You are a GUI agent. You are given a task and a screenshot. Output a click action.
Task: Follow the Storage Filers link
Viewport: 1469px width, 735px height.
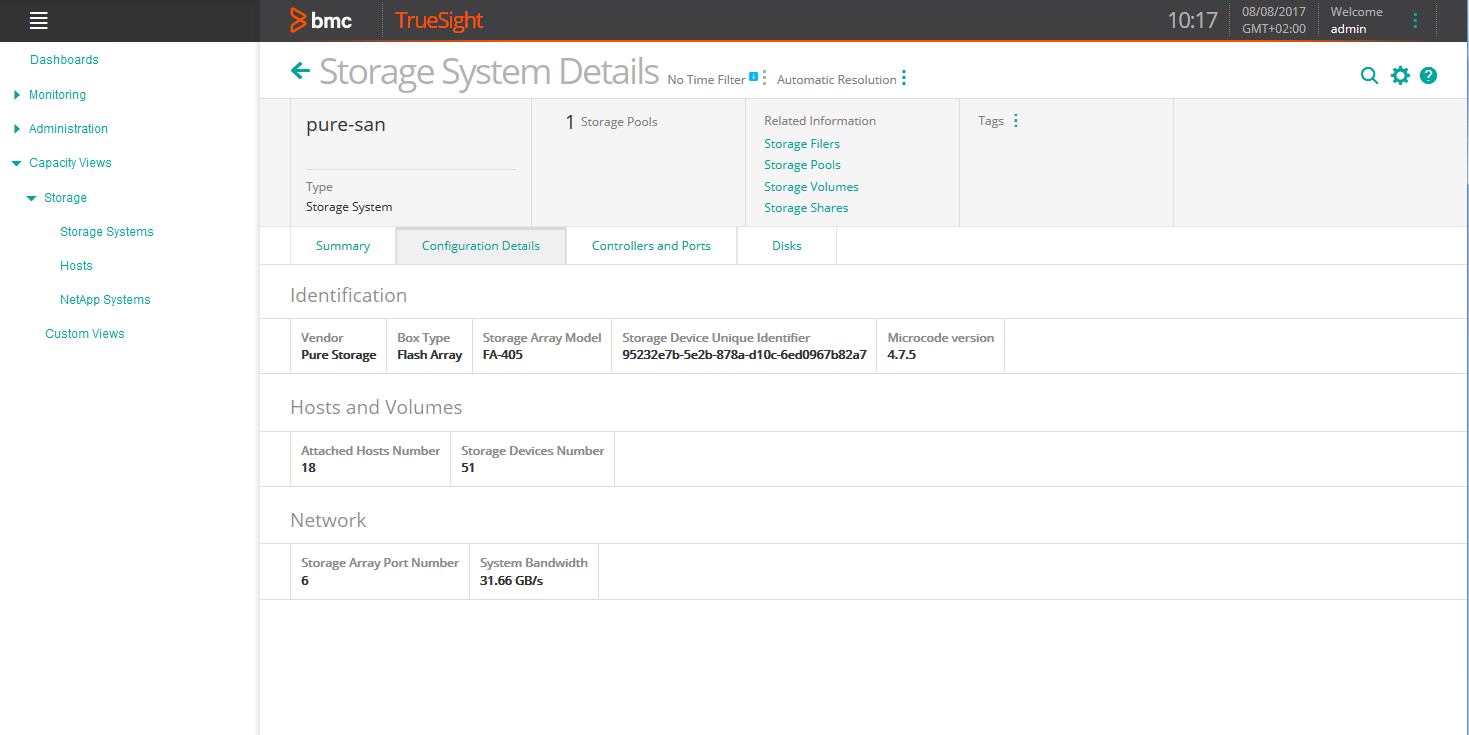(x=802, y=144)
